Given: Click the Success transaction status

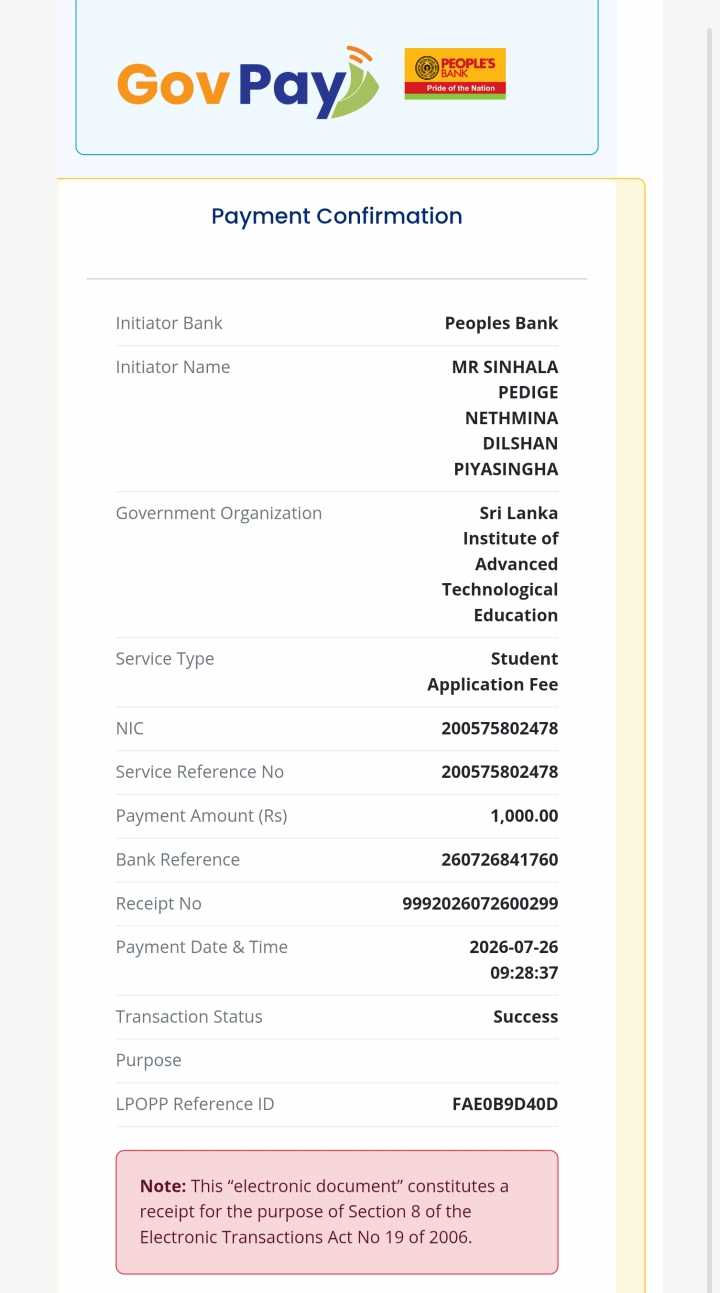Looking at the screenshot, I should 526,1017.
